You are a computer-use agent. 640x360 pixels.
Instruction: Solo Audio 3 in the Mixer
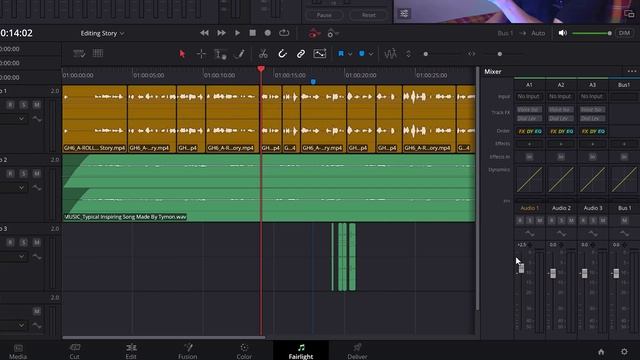593,221
